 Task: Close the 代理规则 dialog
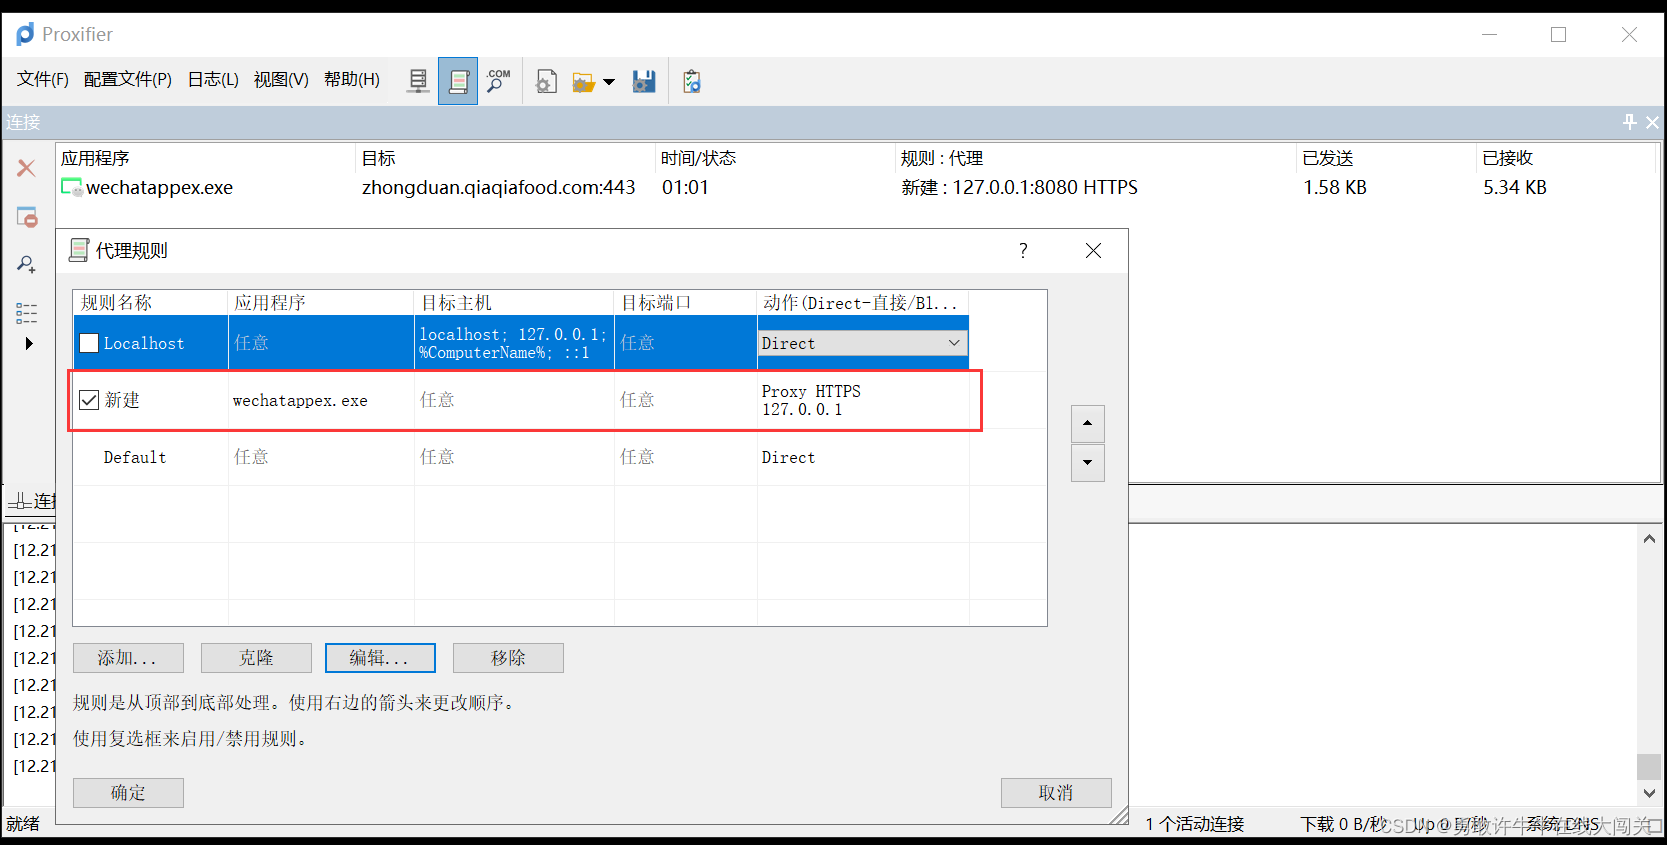coord(1094,251)
